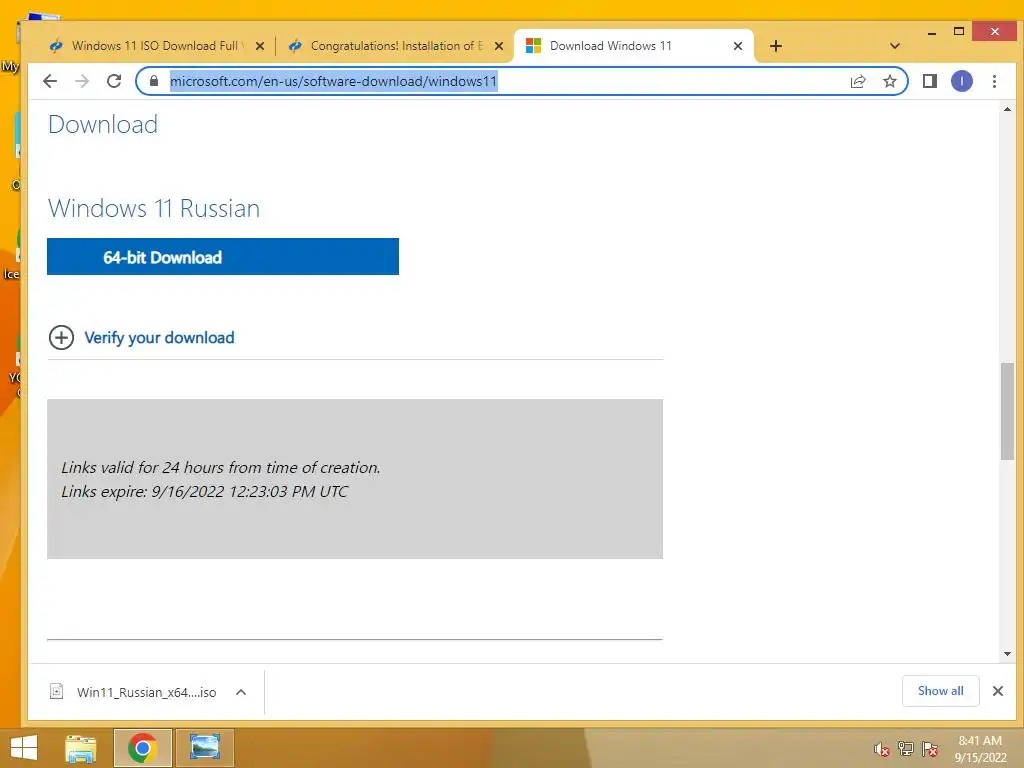The height and width of the screenshot is (768, 1024).
Task: Click the forward navigation arrow
Action: (x=82, y=81)
